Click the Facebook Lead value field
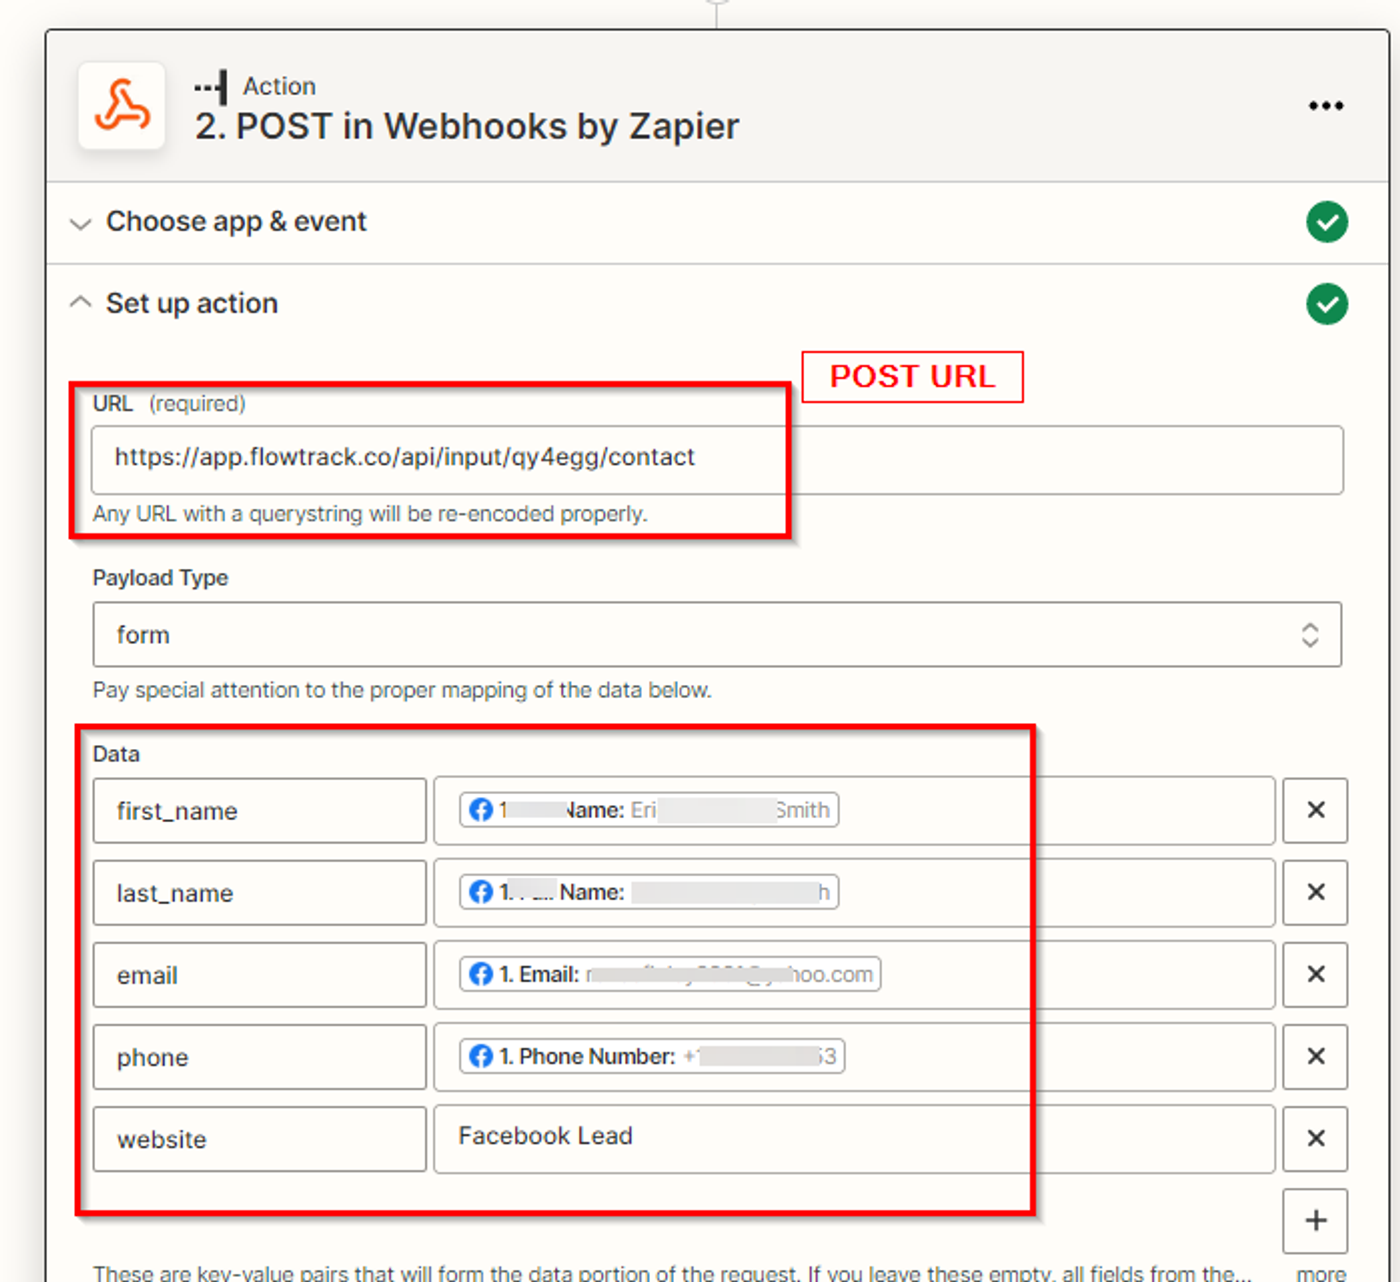Screen dimensions: 1400x1282 tap(853, 1138)
